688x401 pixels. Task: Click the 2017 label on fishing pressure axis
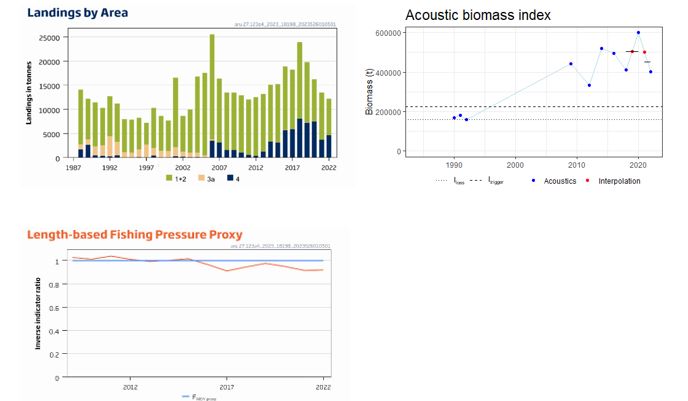point(227,385)
